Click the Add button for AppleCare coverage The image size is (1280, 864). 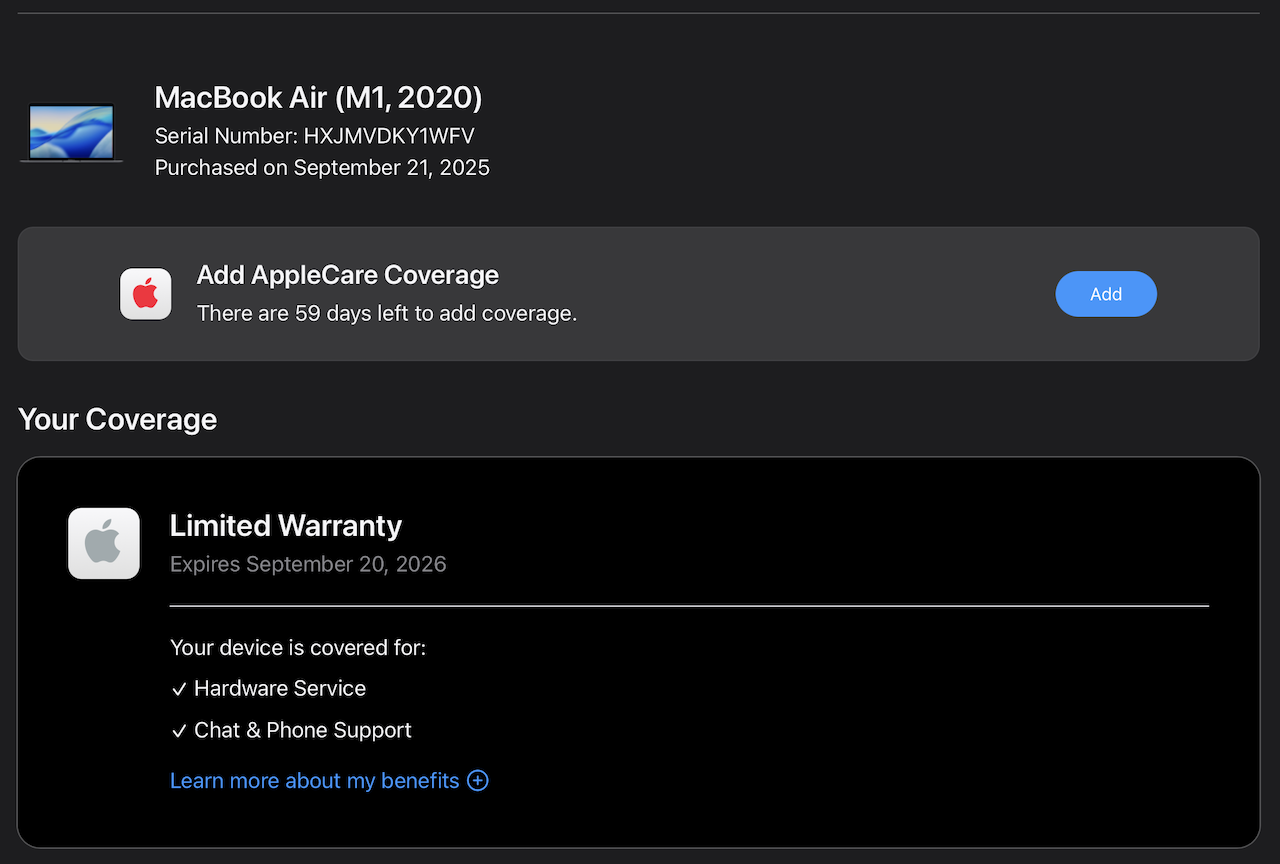point(1106,294)
